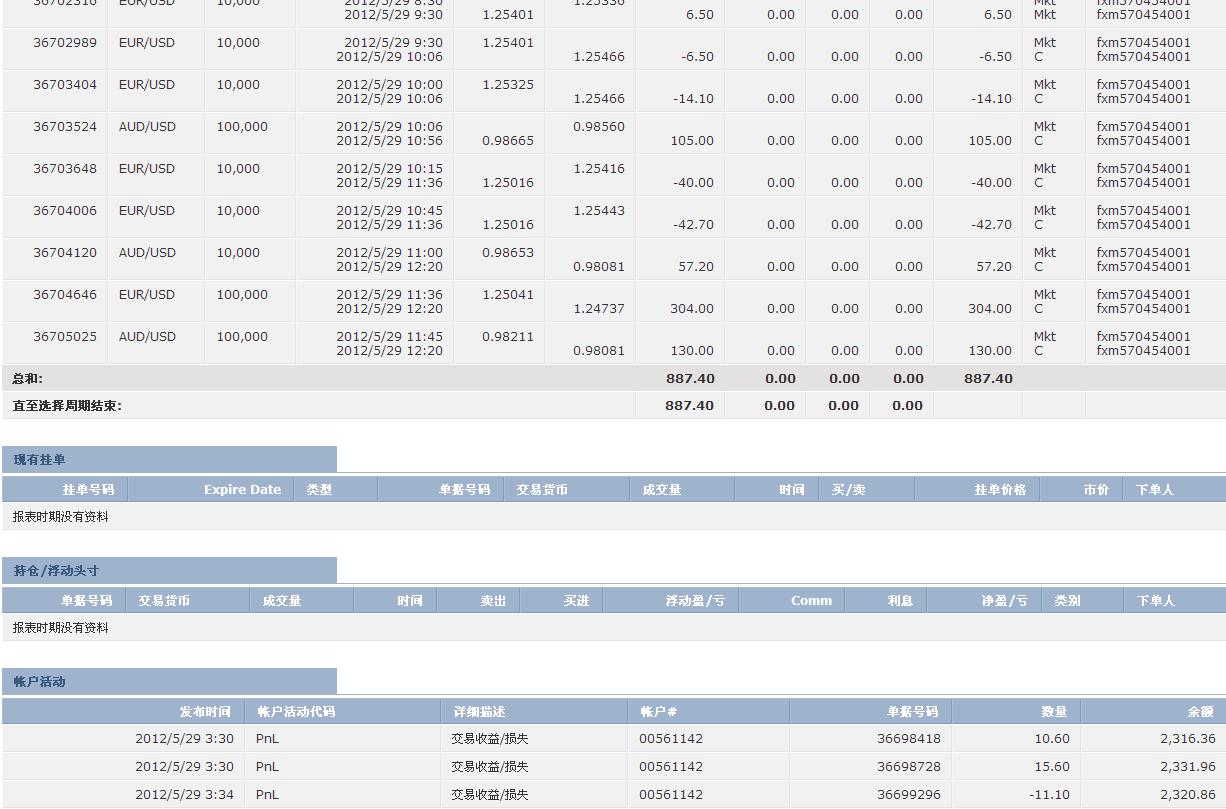The width and height of the screenshot is (1226, 809).
Task: Click EUR/USD in the 36704646 row
Action: point(147,295)
